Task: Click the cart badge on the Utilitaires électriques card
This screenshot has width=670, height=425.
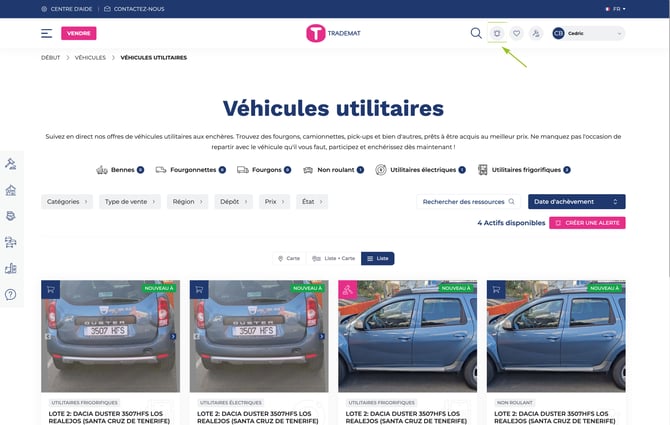Action: click(x=199, y=290)
